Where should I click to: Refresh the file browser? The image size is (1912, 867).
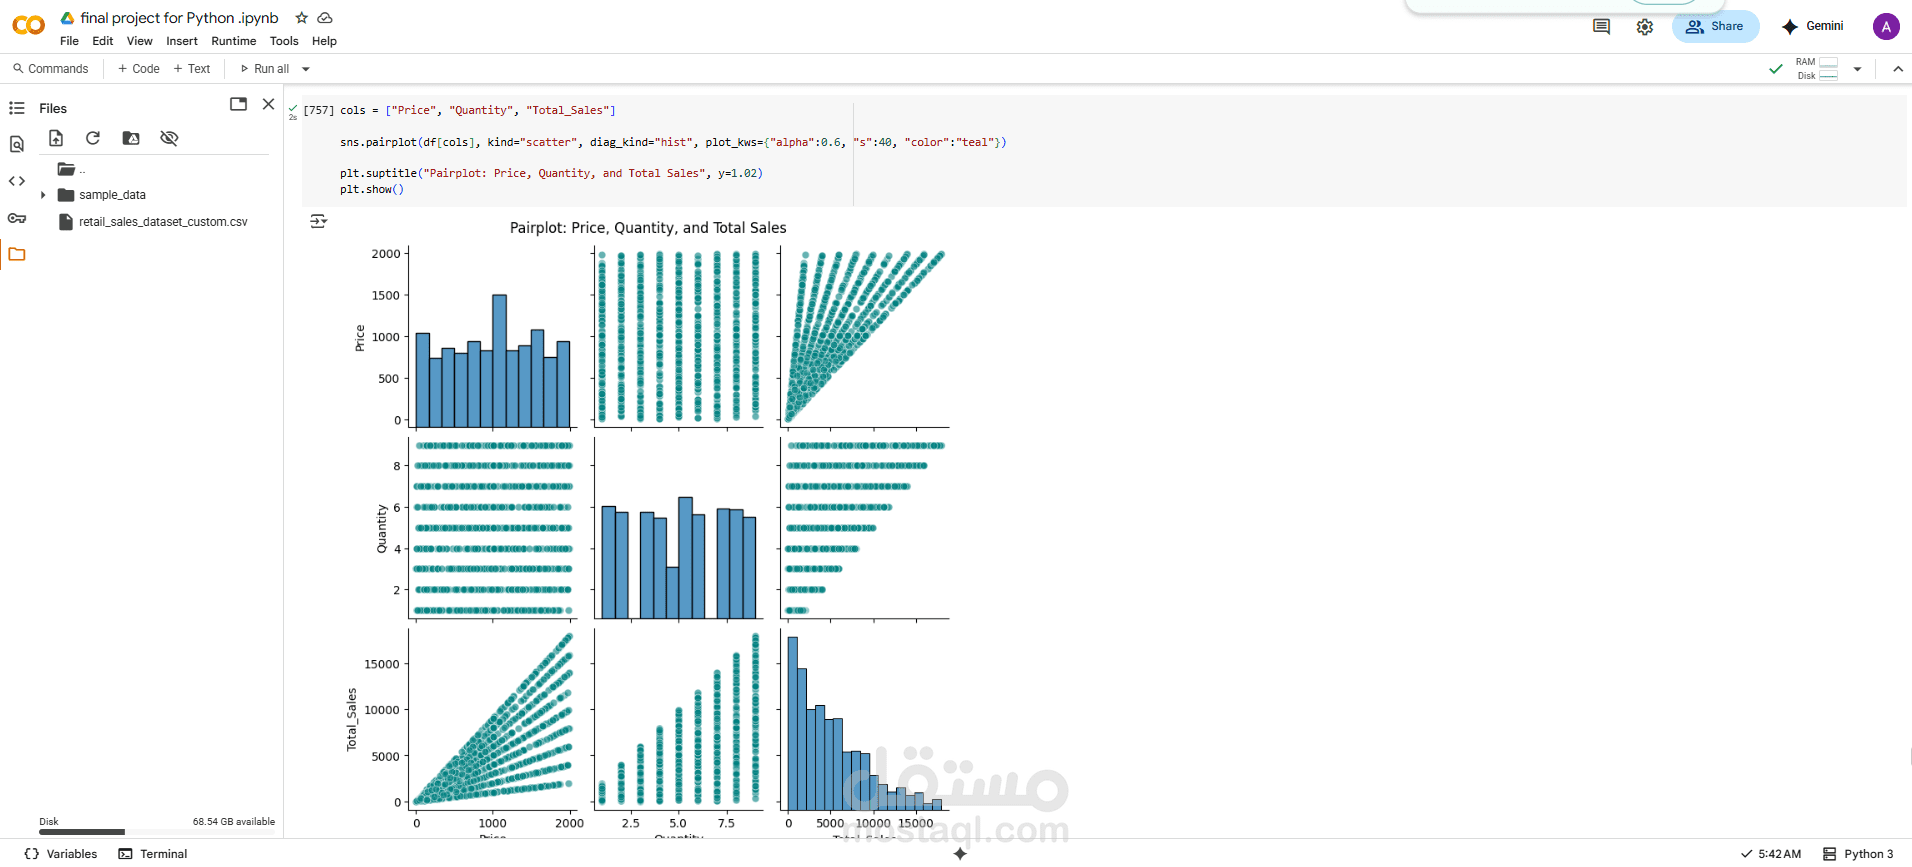[93, 138]
